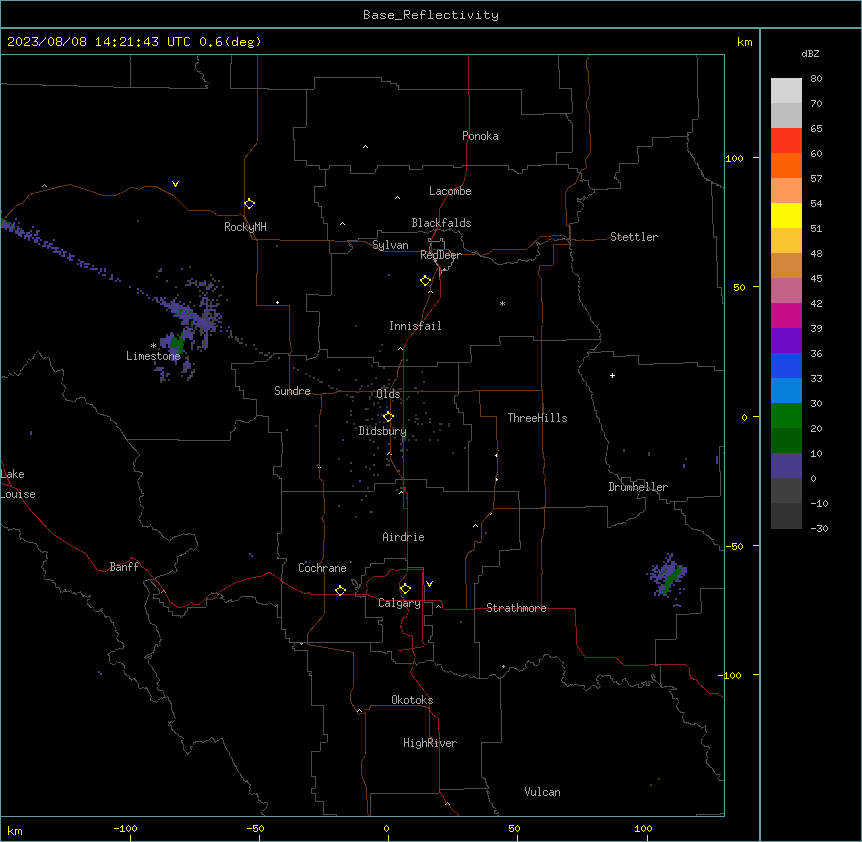Click the Base_Reflectivity title
Viewport: 862px width, 842px height.
click(431, 15)
